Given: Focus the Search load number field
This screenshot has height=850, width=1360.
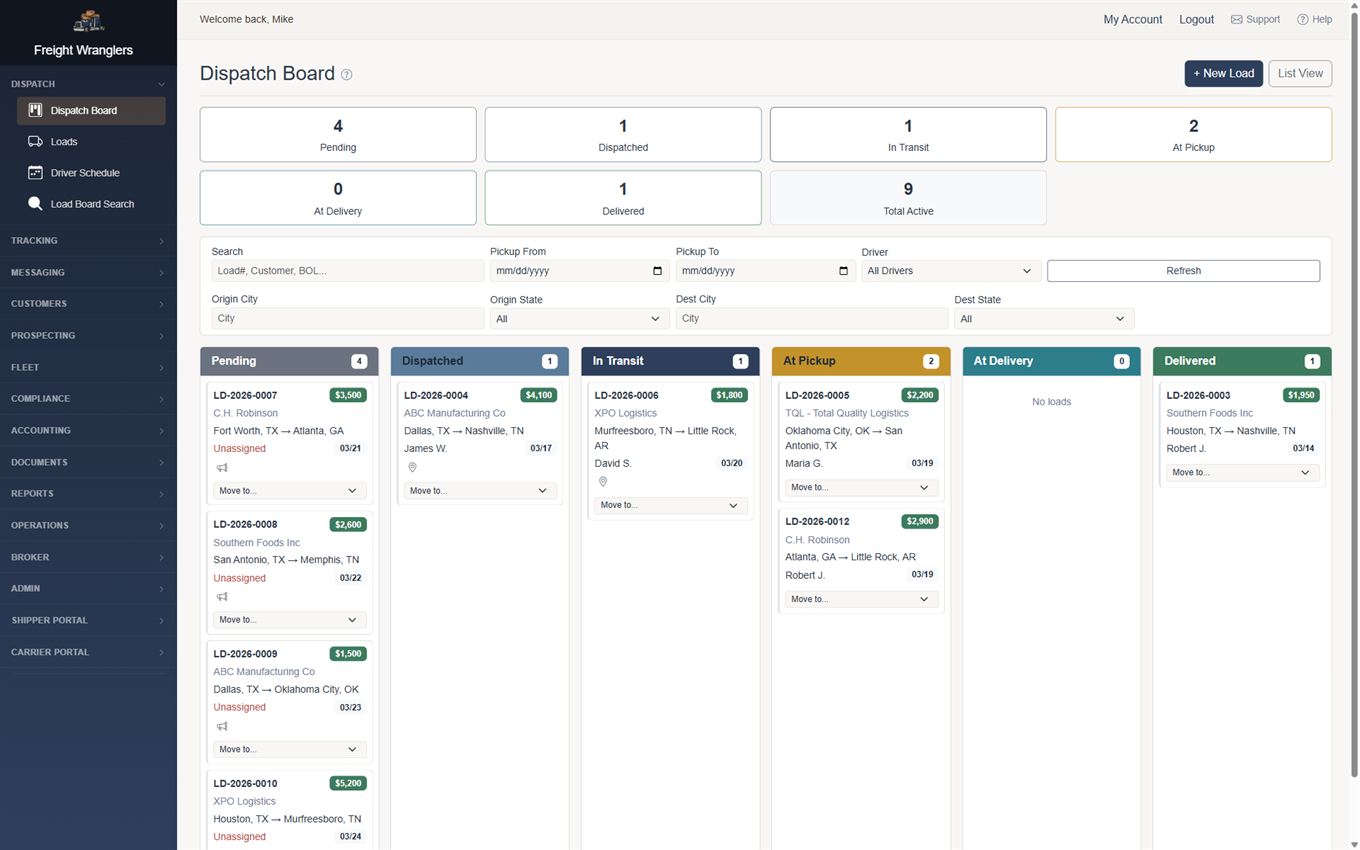Looking at the screenshot, I should tap(347, 271).
